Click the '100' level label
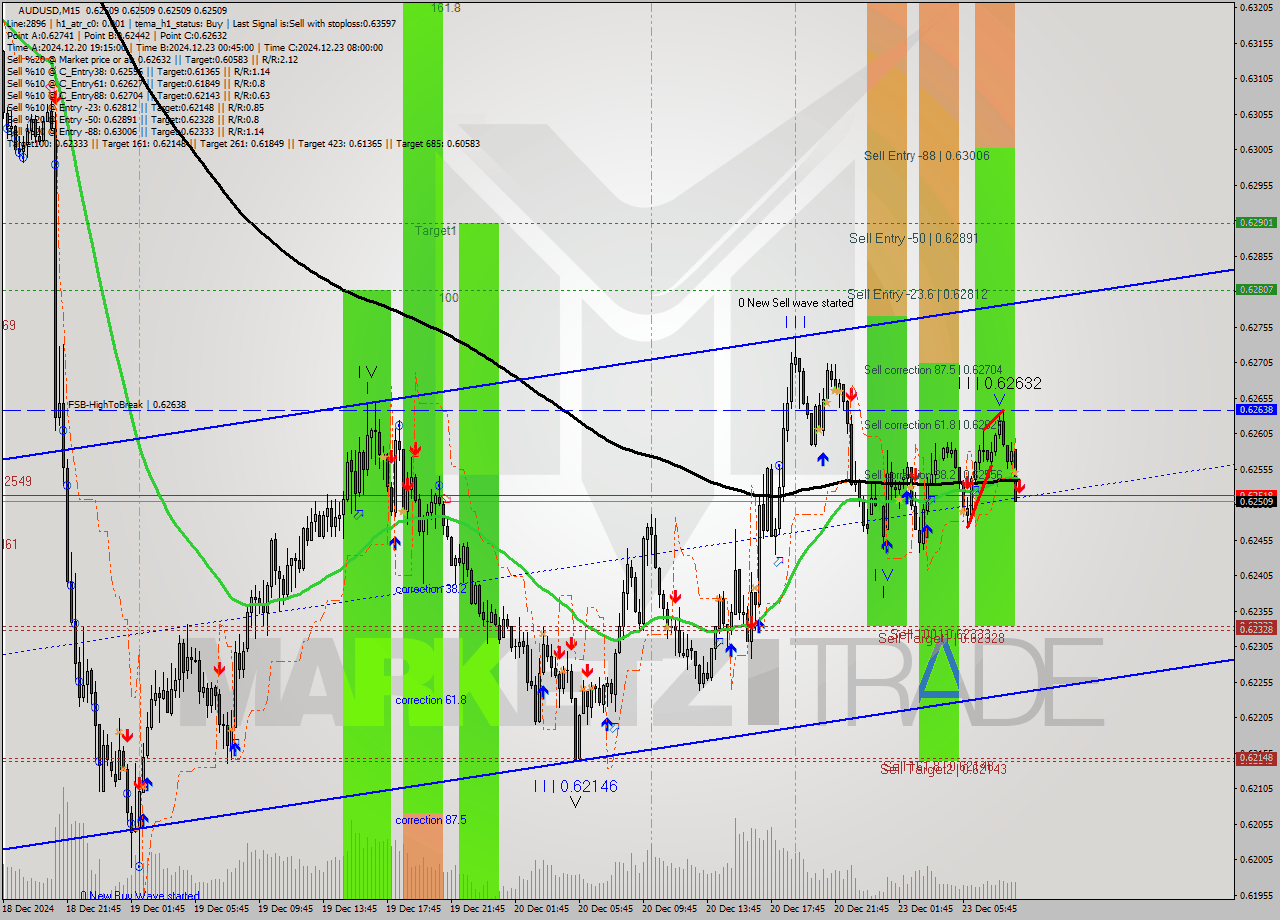This screenshot has width=1280, height=920. [449, 298]
